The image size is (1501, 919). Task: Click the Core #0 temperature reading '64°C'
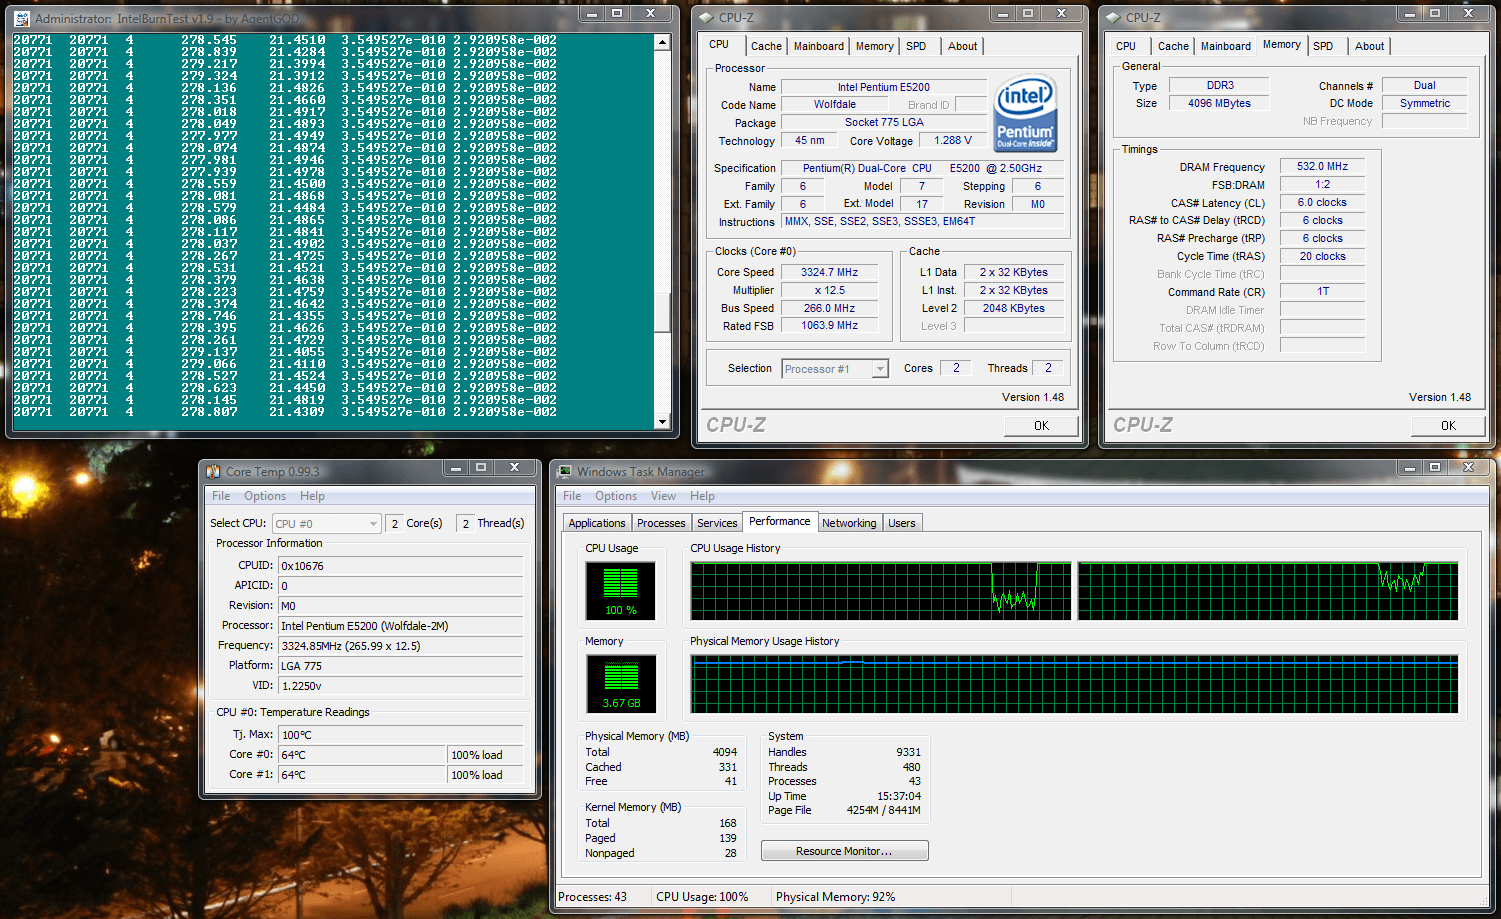pyautogui.click(x=362, y=755)
